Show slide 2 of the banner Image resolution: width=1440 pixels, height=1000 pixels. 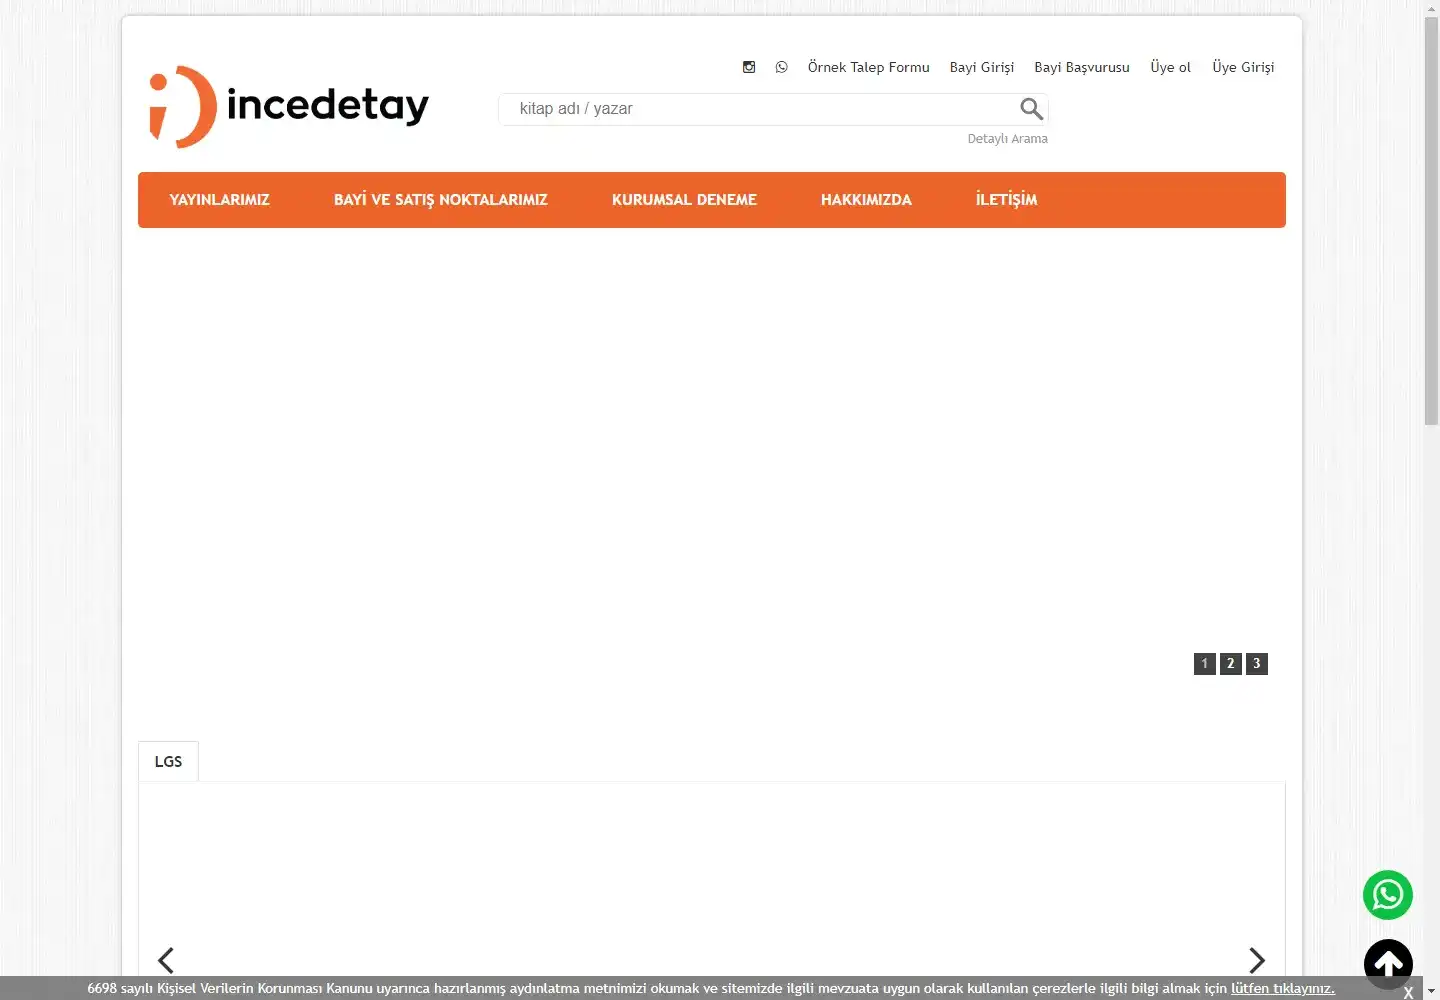[1231, 663]
